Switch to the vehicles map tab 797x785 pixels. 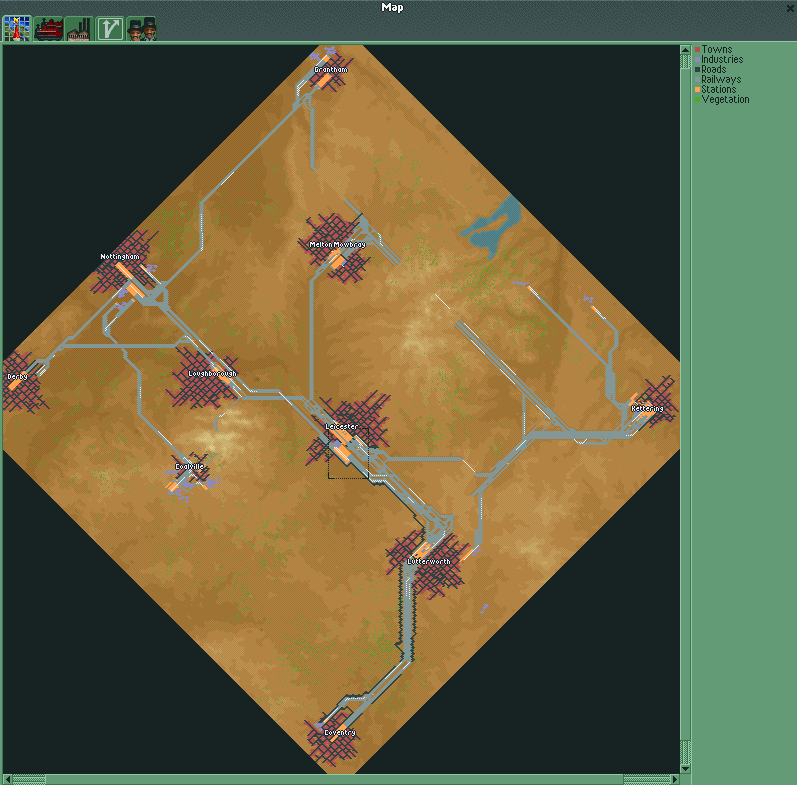coord(48,28)
